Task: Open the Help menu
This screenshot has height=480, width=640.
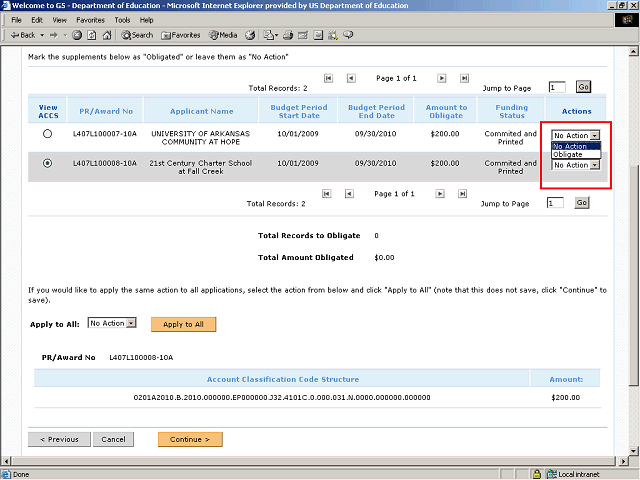Action: click(x=147, y=20)
